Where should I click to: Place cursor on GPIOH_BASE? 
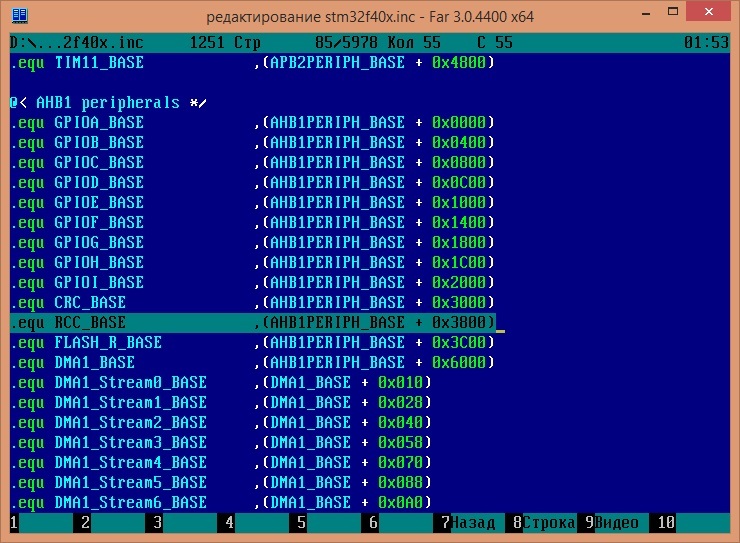99,262
